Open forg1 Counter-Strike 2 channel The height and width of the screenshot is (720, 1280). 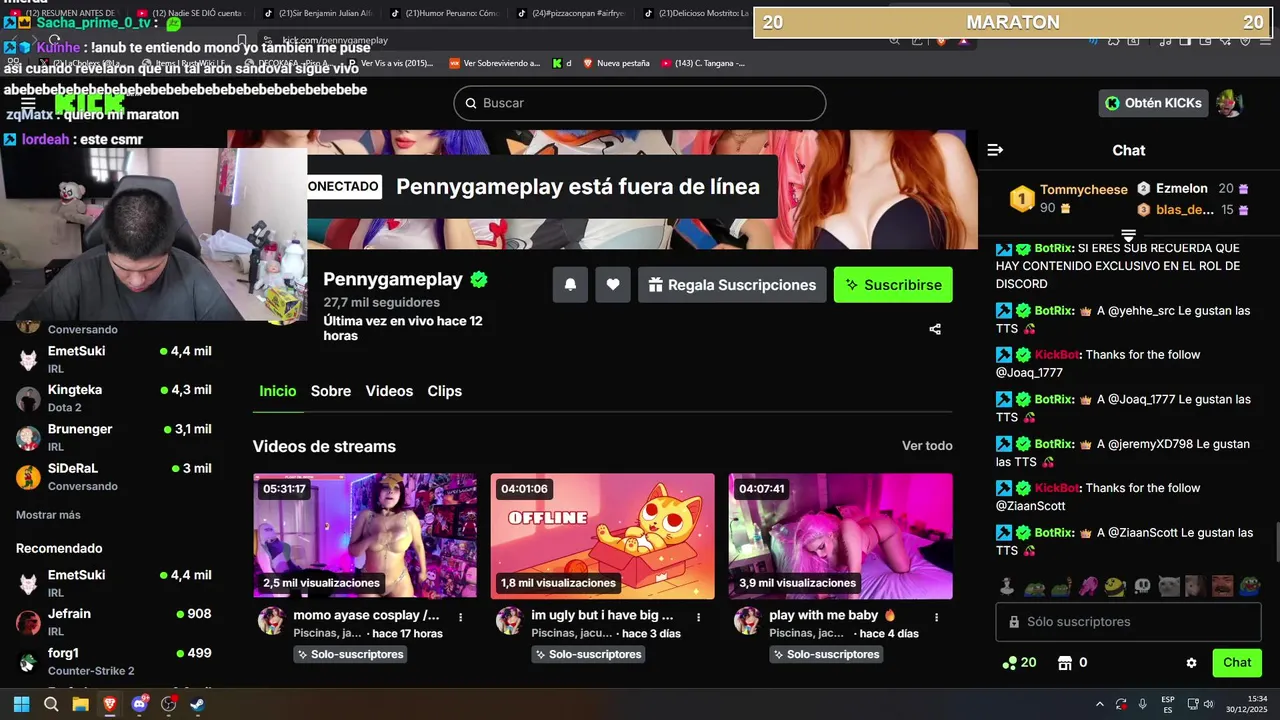(x=114, y=661)
